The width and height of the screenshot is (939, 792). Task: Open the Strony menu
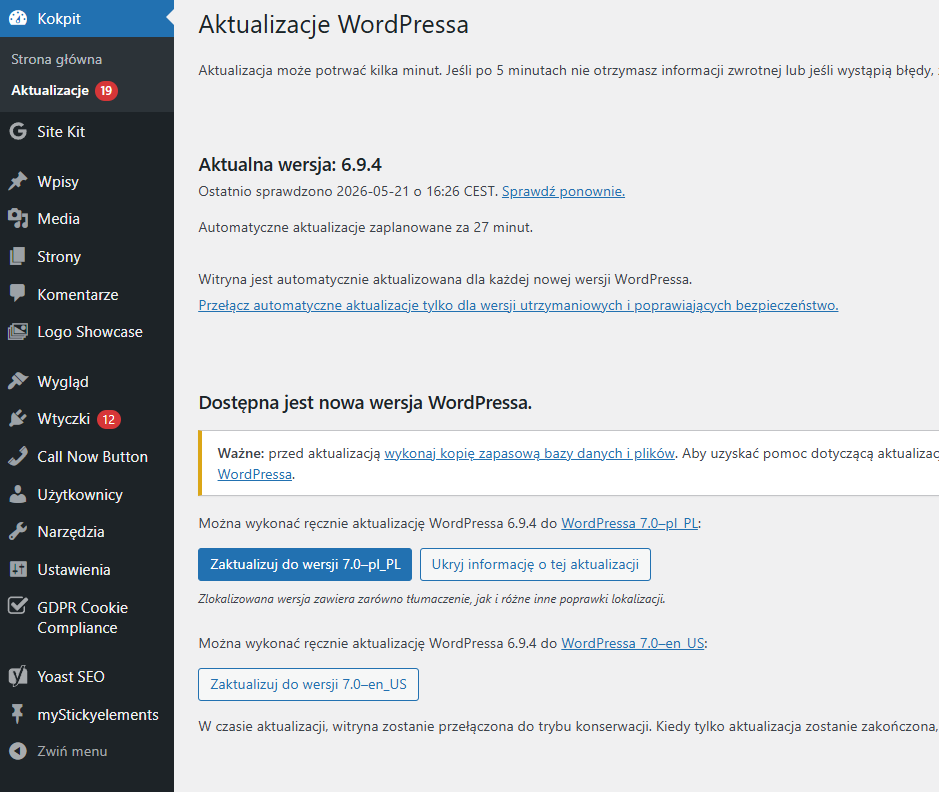point(87,257)
